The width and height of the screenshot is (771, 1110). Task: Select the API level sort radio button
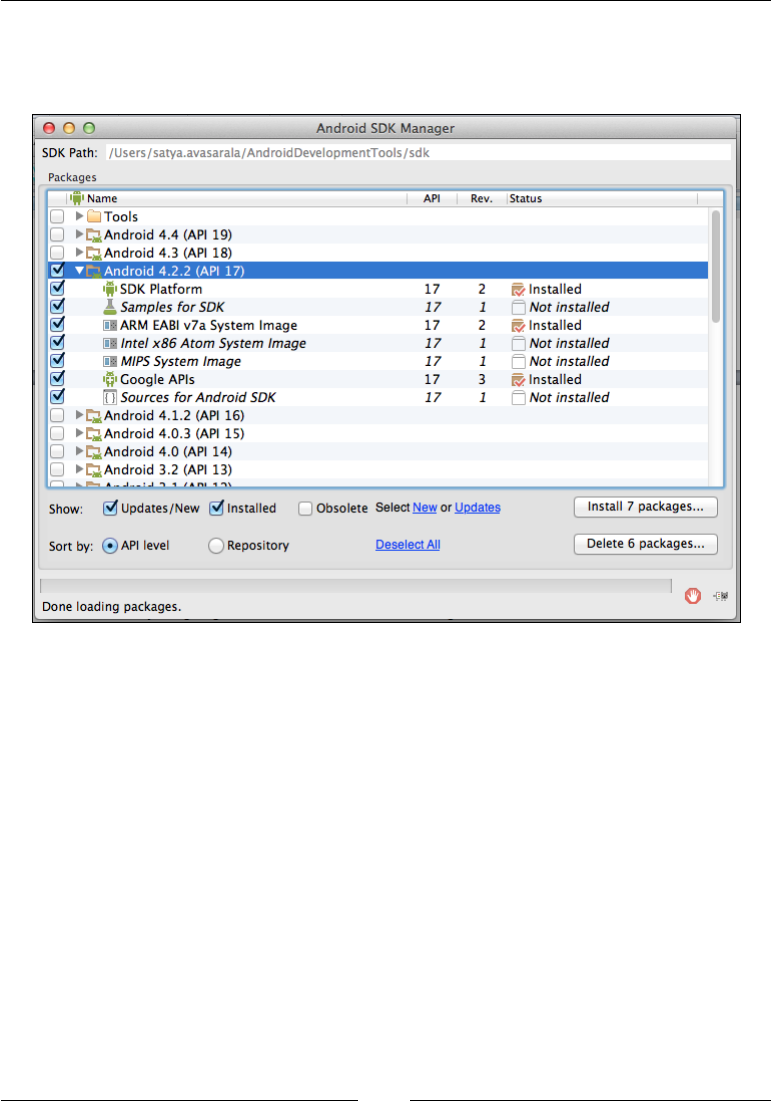(110, 546)
